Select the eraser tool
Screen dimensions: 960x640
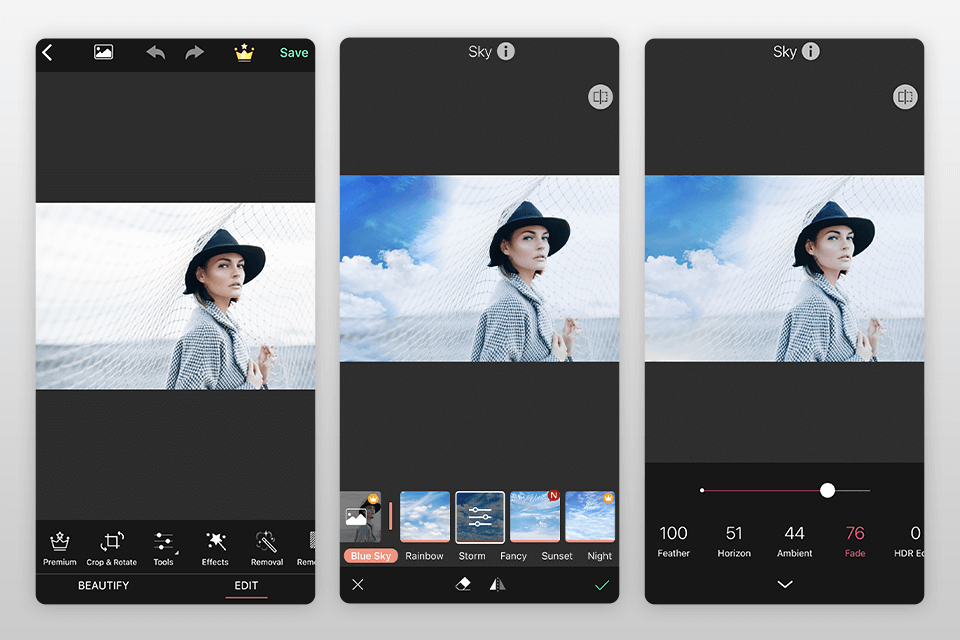463,585
